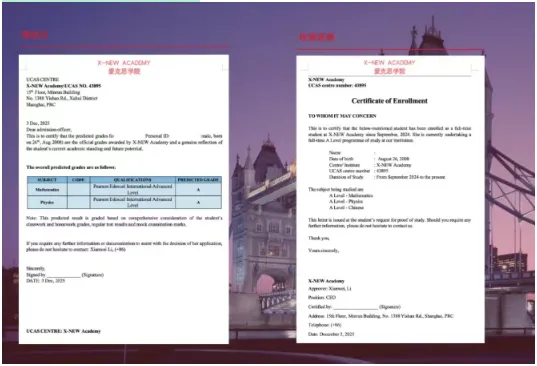Click the "Date of birth" row in certificate
Image resolution: width=537 pixels, height=366 pixels.
369,159
